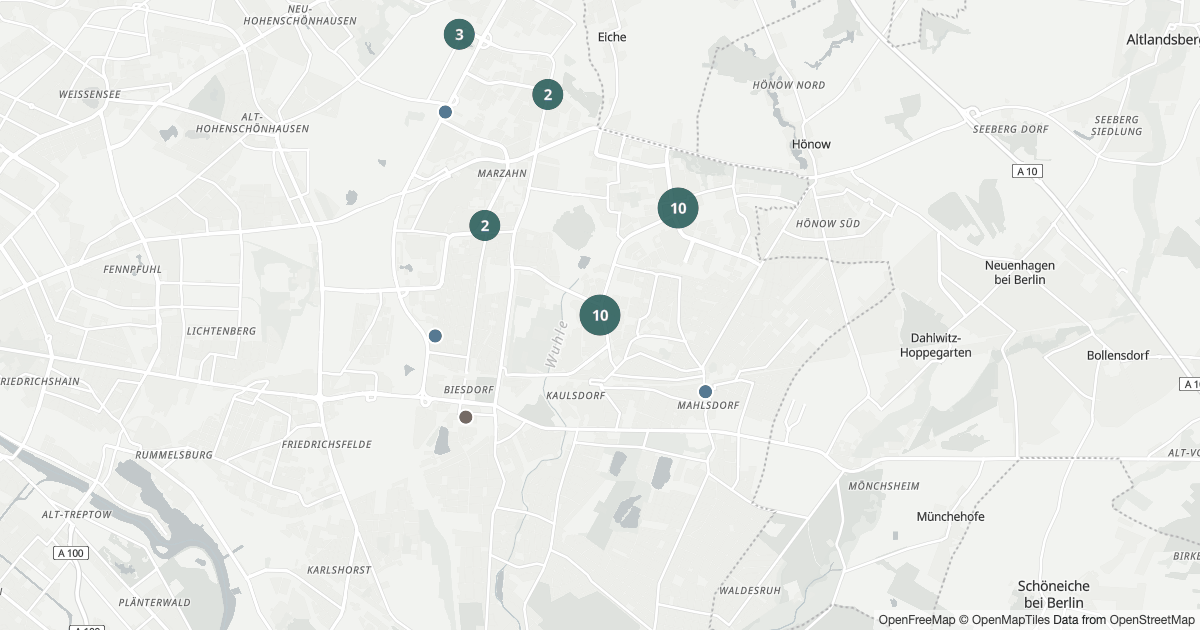Click the Mönchsheim label

coord(883,485)
